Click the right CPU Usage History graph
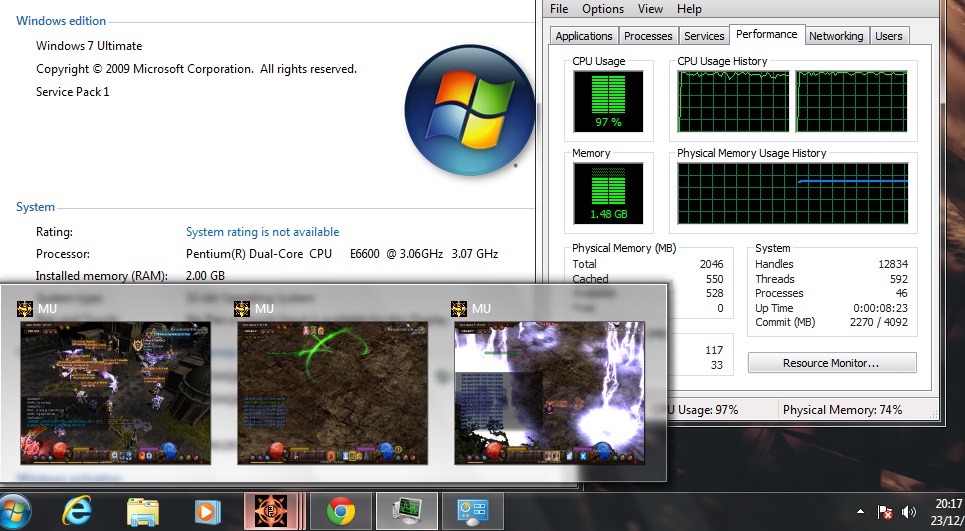This screenshot has width=965, height=531. coord(851,101)
